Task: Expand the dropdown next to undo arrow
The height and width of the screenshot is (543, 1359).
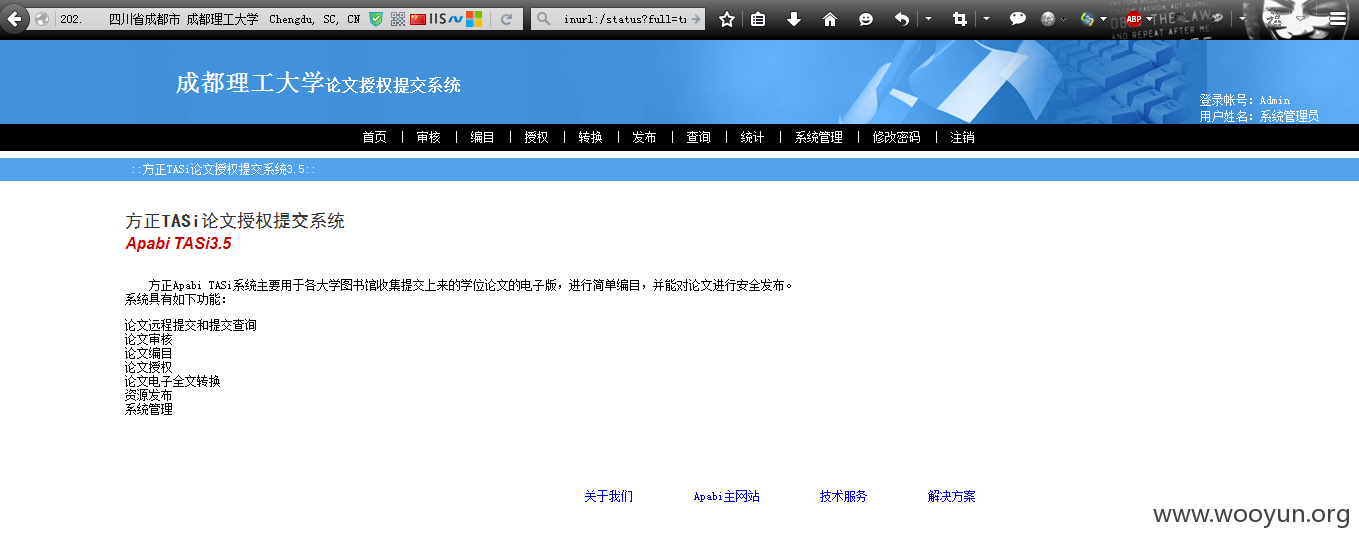Action: (928, 19)
